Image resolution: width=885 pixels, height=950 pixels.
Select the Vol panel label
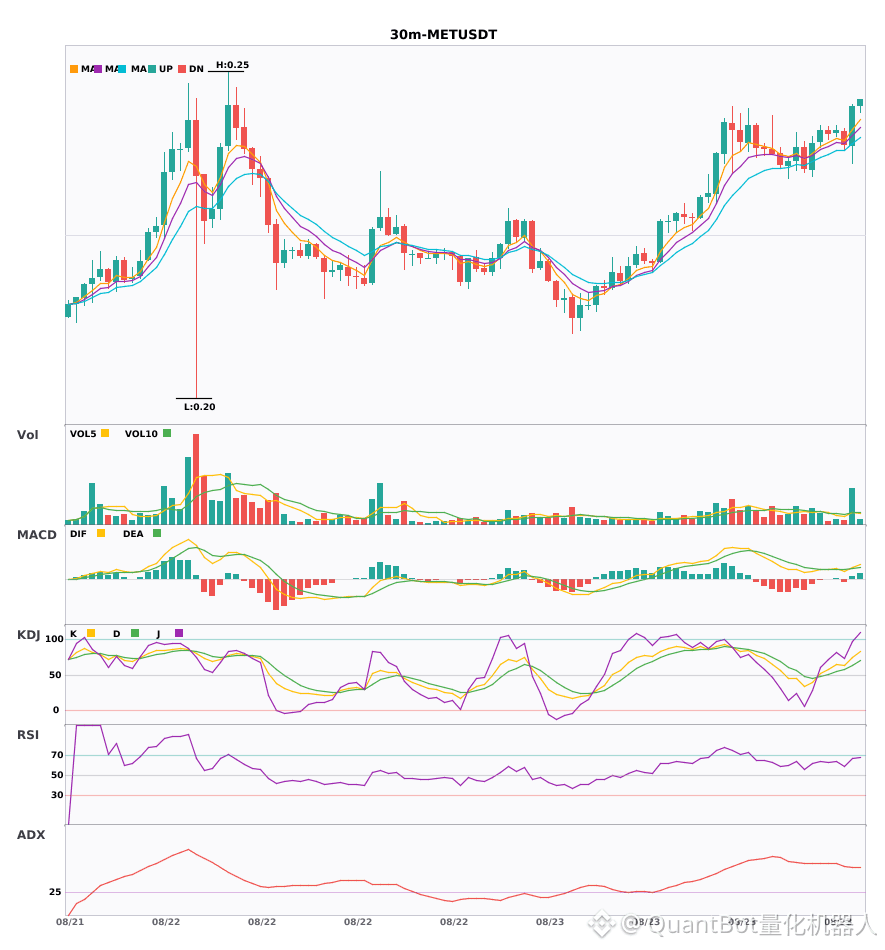tap(28, 434)
